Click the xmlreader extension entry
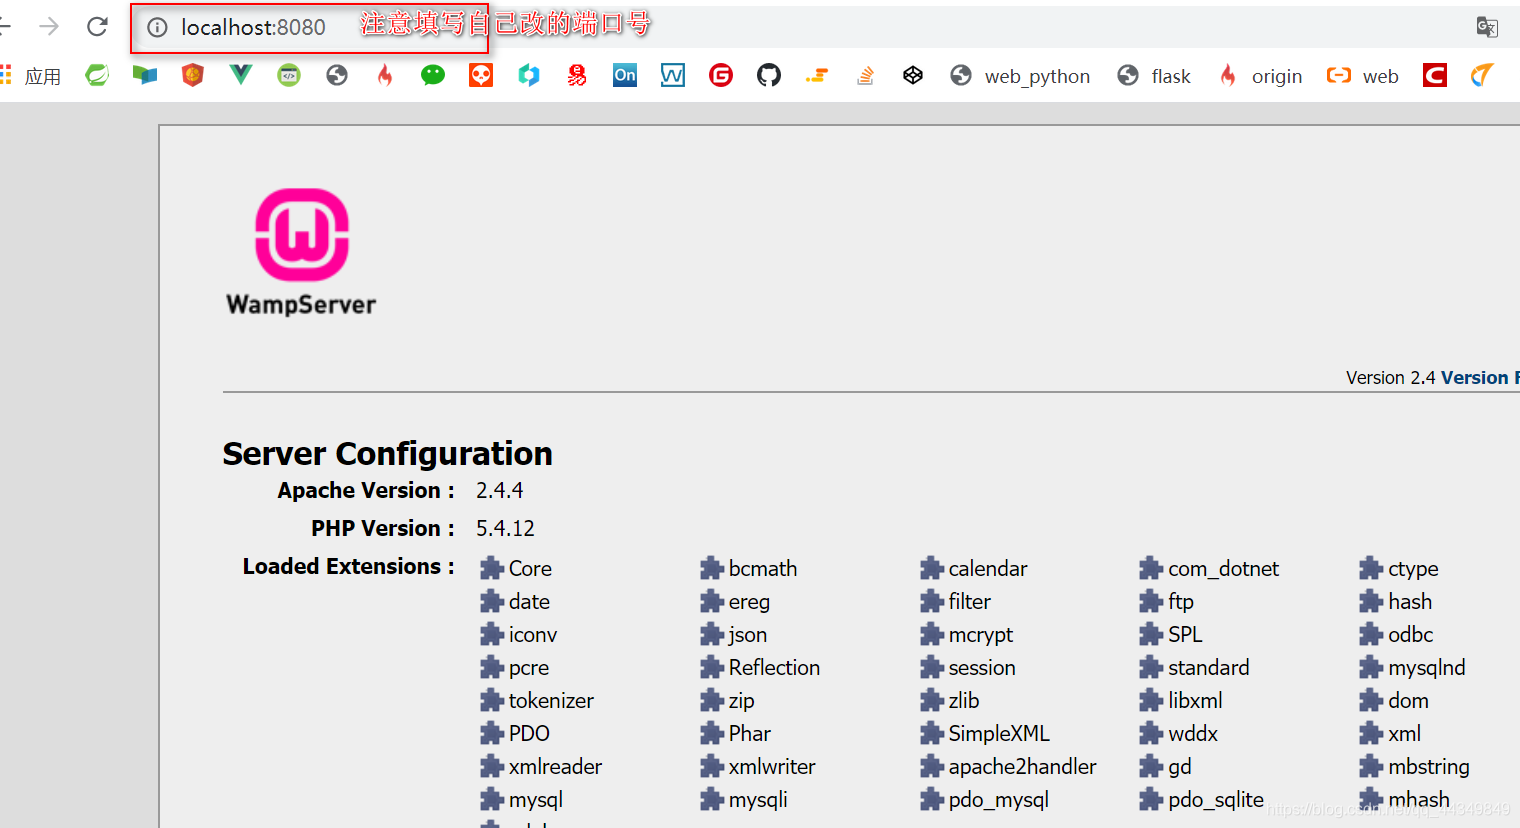 541,766
